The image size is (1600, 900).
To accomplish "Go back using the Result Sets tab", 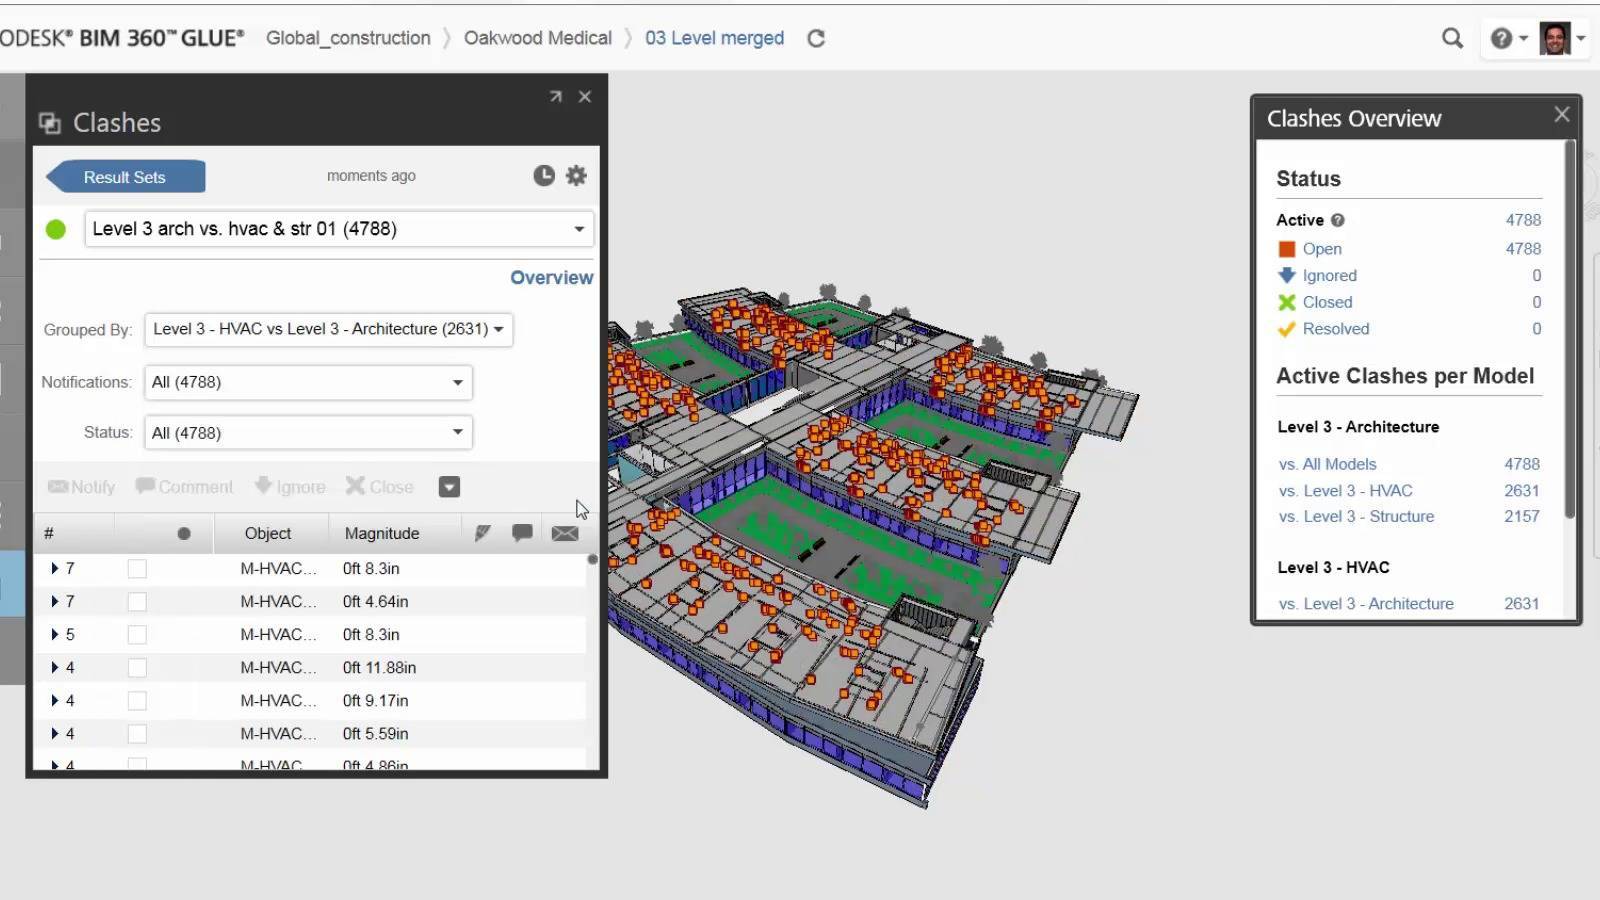I will 124,176.
